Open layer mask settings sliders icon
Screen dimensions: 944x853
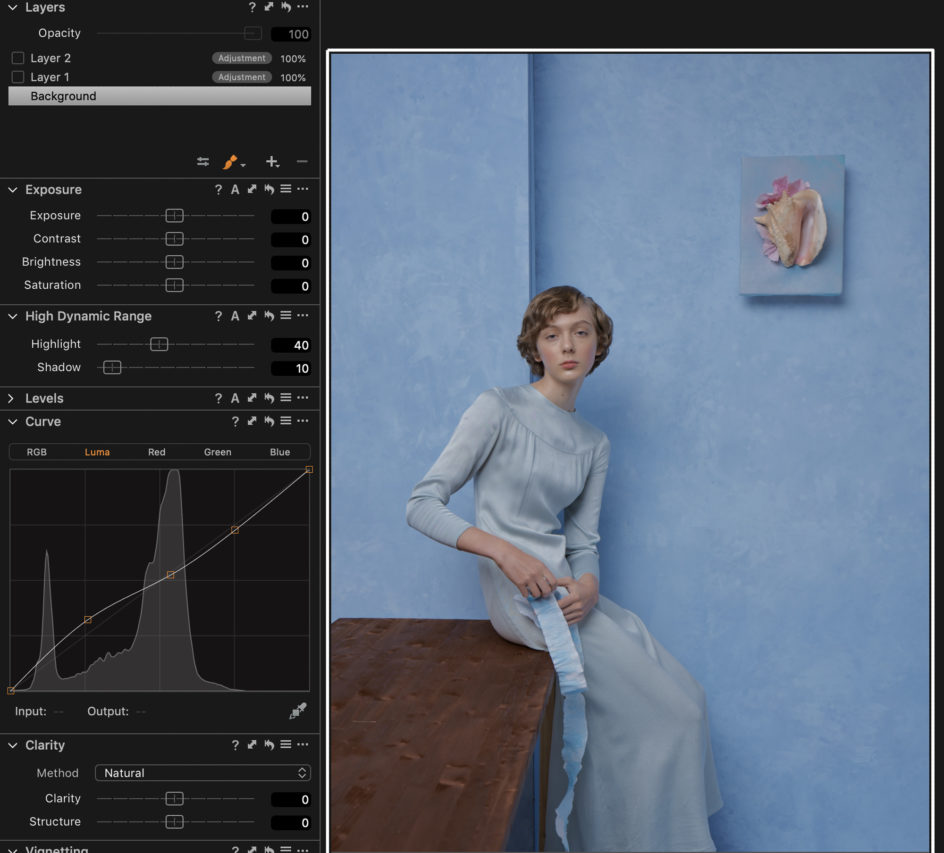pyautogui.click(x=203, y=161)
